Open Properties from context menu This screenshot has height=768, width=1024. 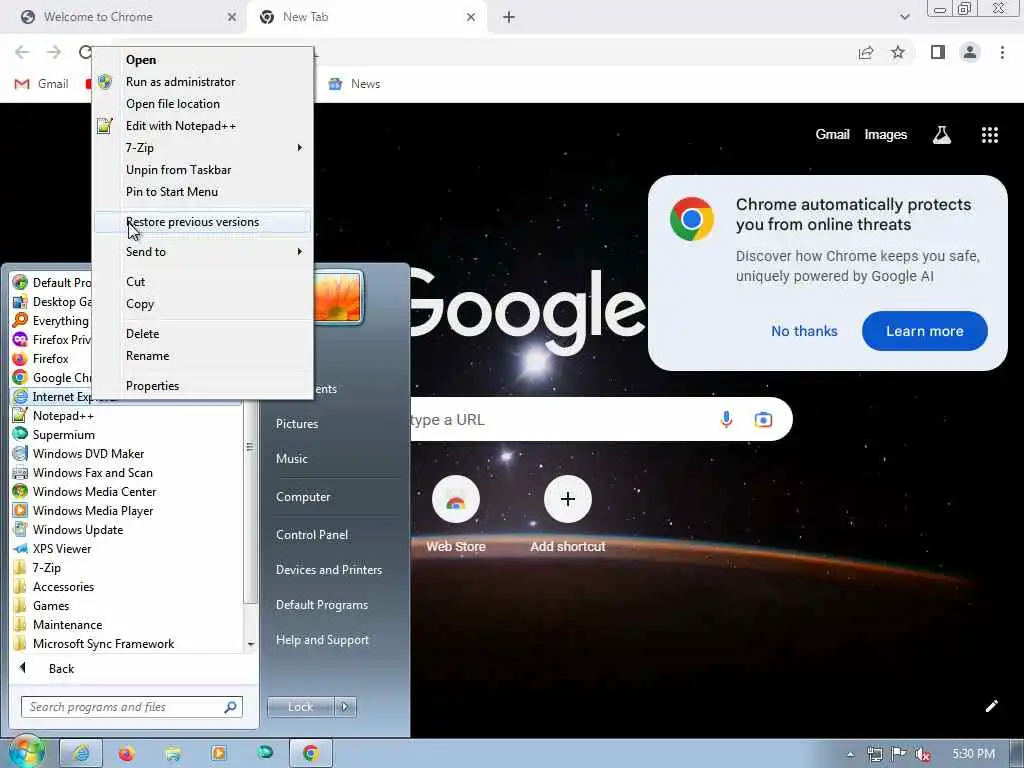[203, 386]
